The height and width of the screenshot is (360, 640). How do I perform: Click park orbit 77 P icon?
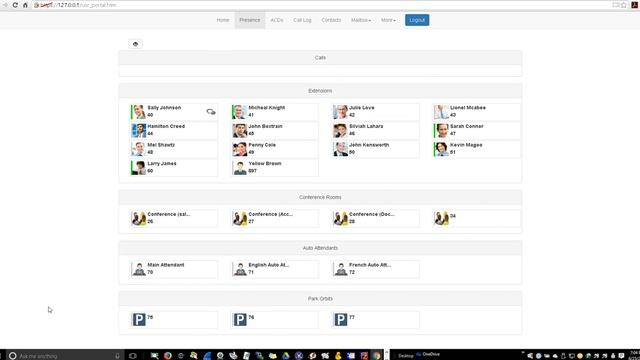[340, 320]
